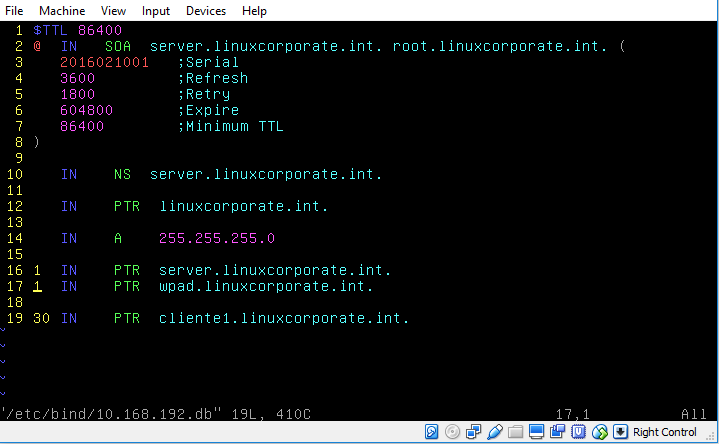The image size is (719, 444).
Task: Click server.linuxcorporate.int. on NS line 10
Action: (x=266, y=174)
